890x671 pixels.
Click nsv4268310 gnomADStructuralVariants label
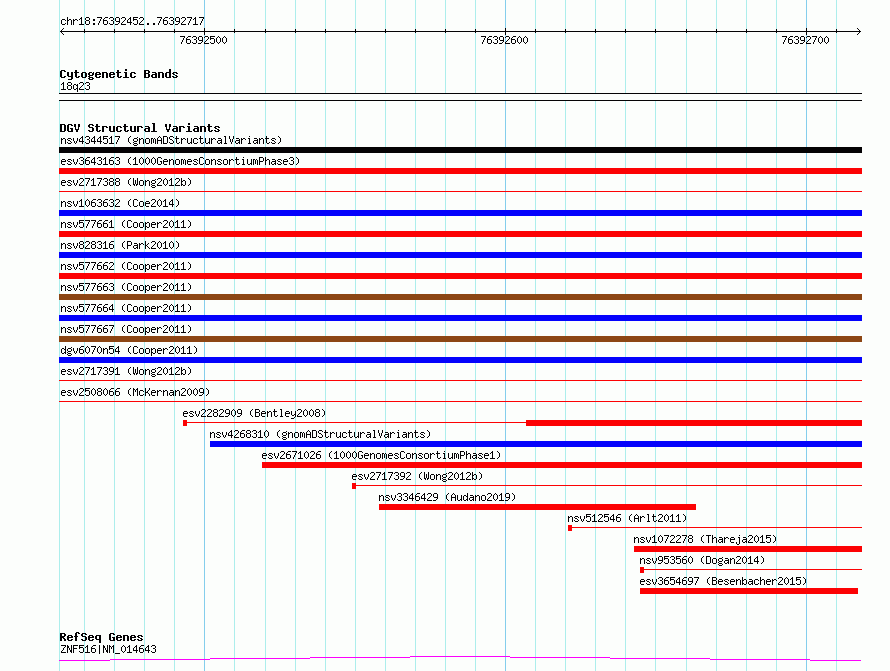click(320, 434)
